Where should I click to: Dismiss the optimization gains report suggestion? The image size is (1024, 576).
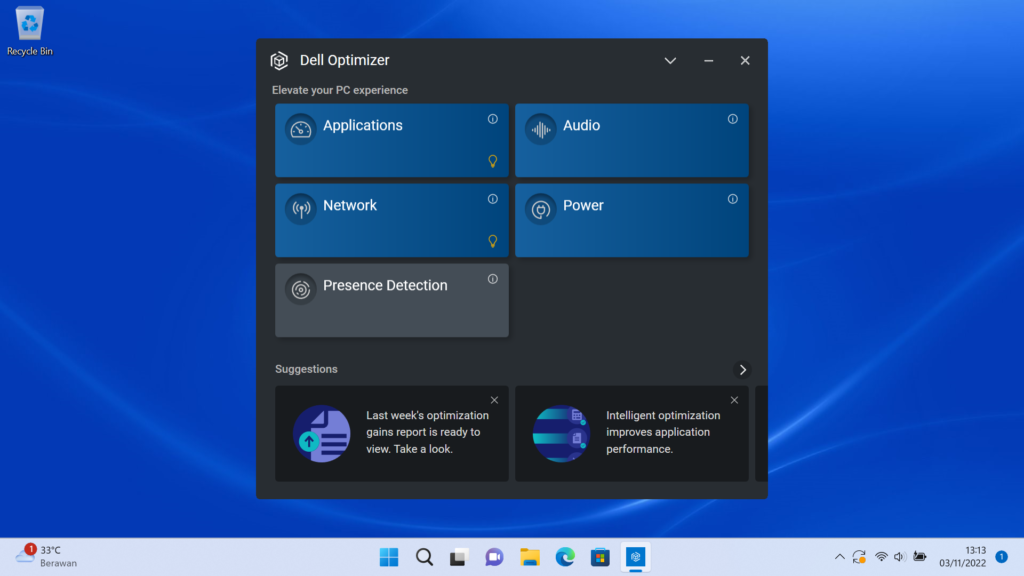pyautogui.click(x=494, y=400)
